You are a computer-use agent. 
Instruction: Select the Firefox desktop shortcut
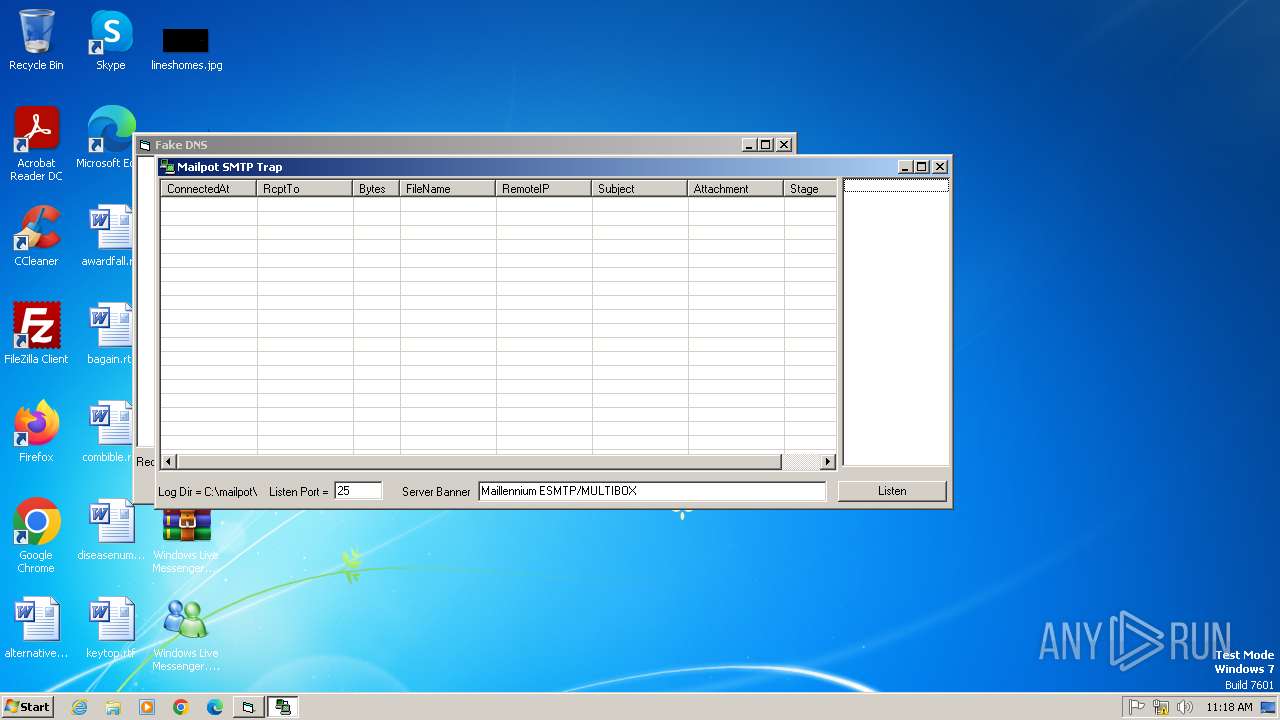point(36,432)
